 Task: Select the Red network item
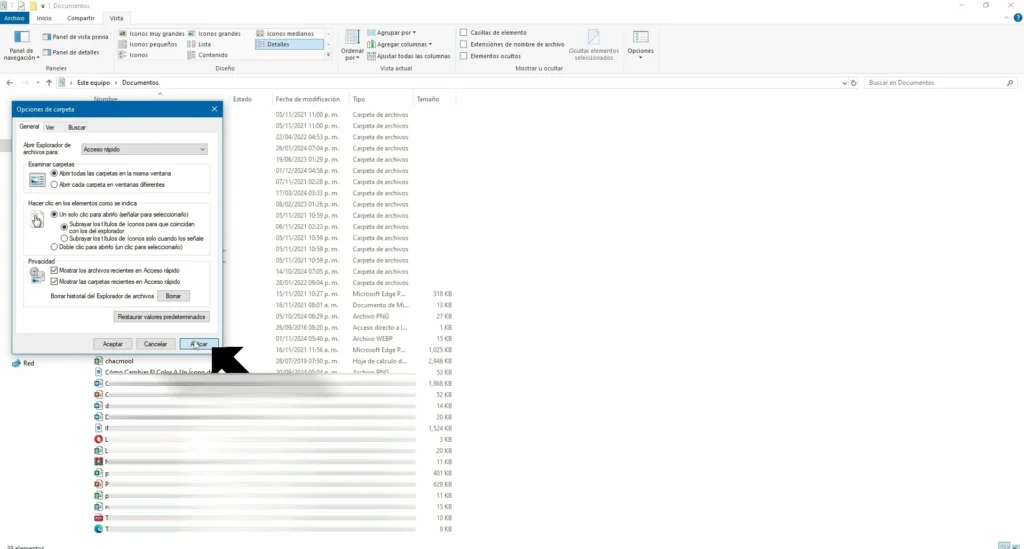click(x=23, y=363)
